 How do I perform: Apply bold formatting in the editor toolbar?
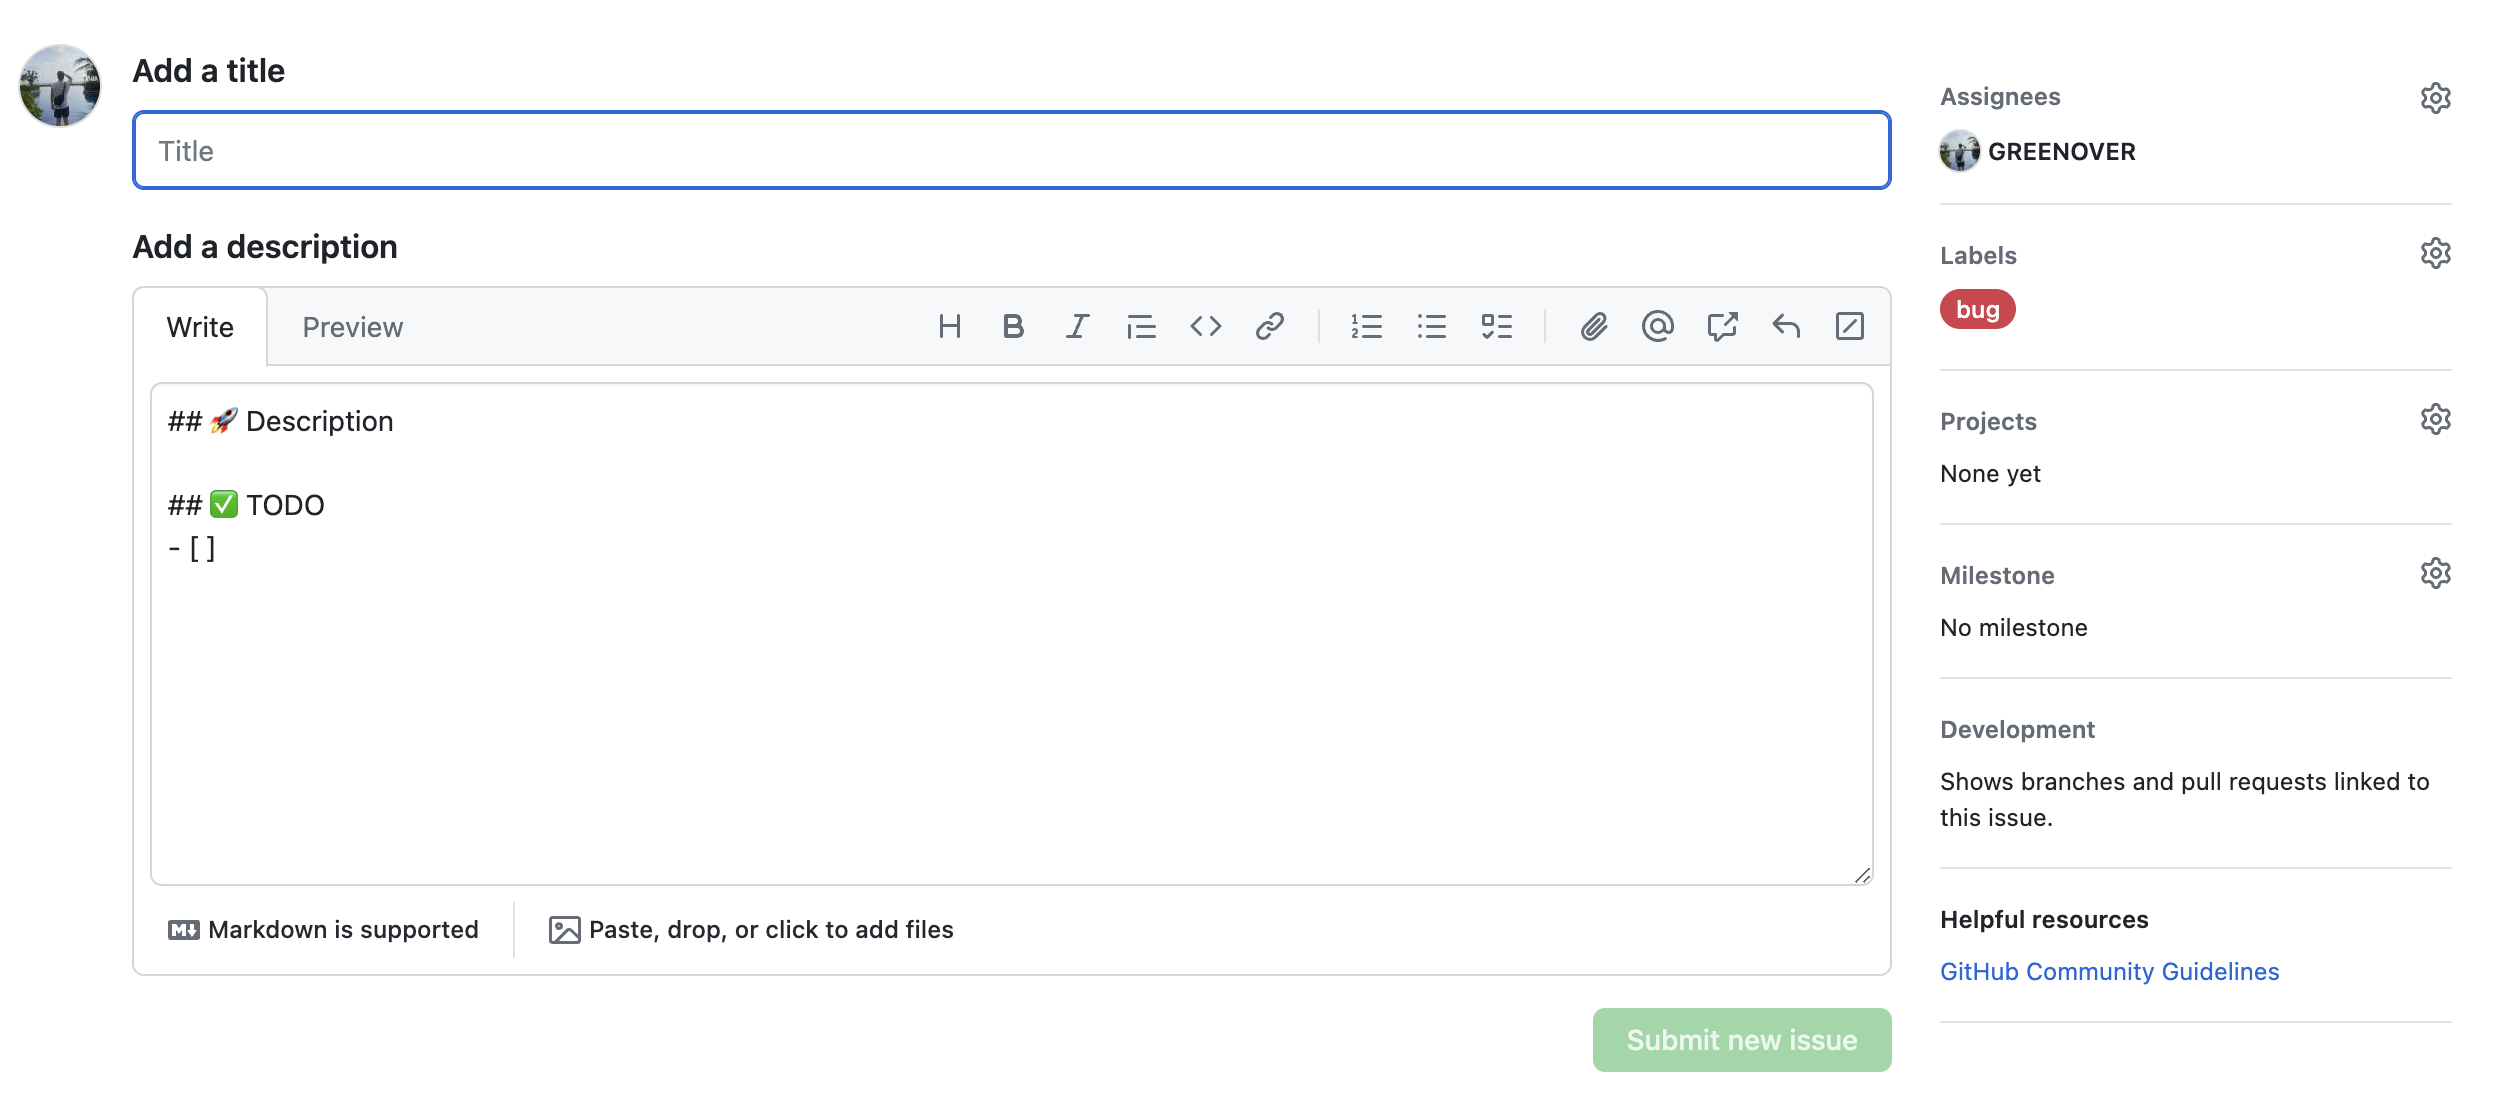pyautogui.click(x=1012, y=327)
